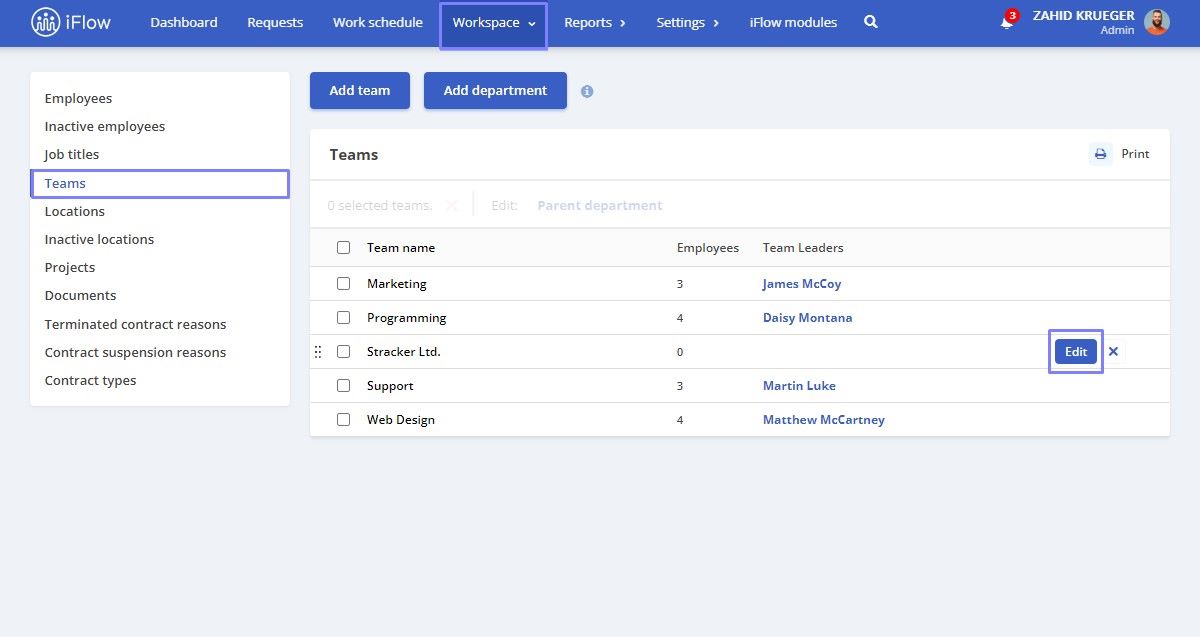Click the drag handle on Stracker Ltd. row
1200x637 pixels.
(x=318, y=352)
